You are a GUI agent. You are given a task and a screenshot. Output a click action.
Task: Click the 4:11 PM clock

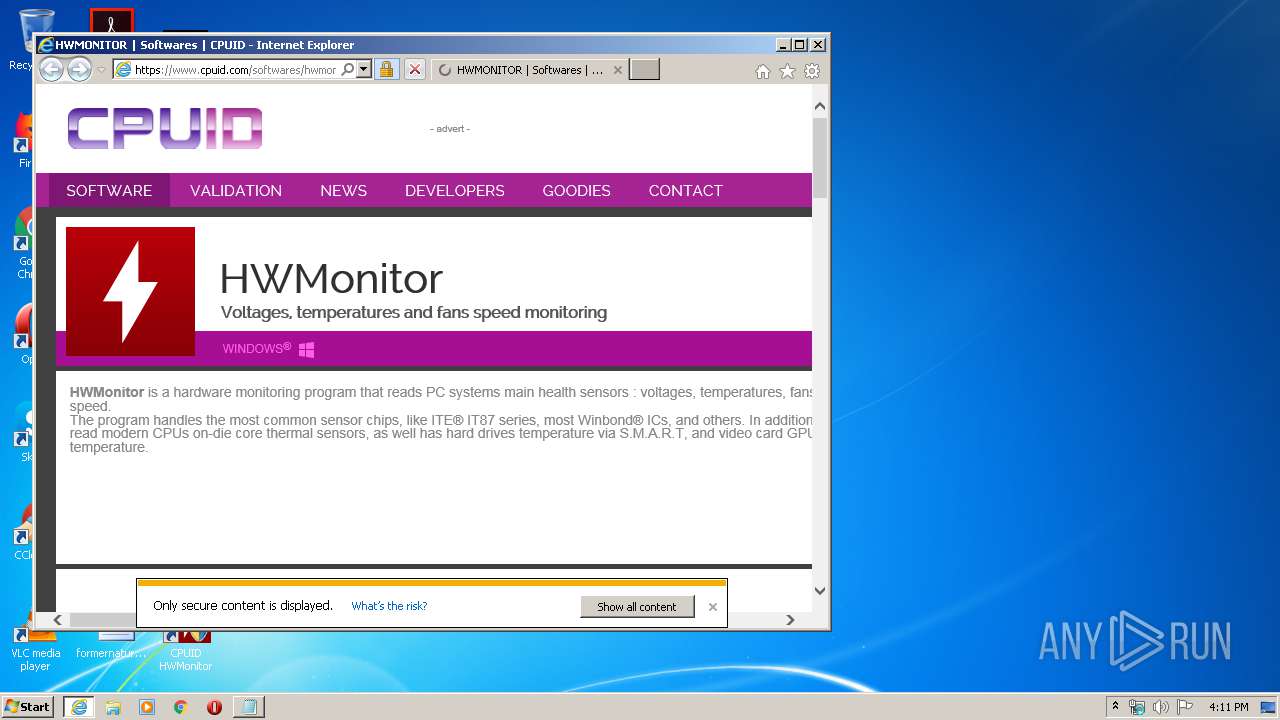tap(1228, 707)
